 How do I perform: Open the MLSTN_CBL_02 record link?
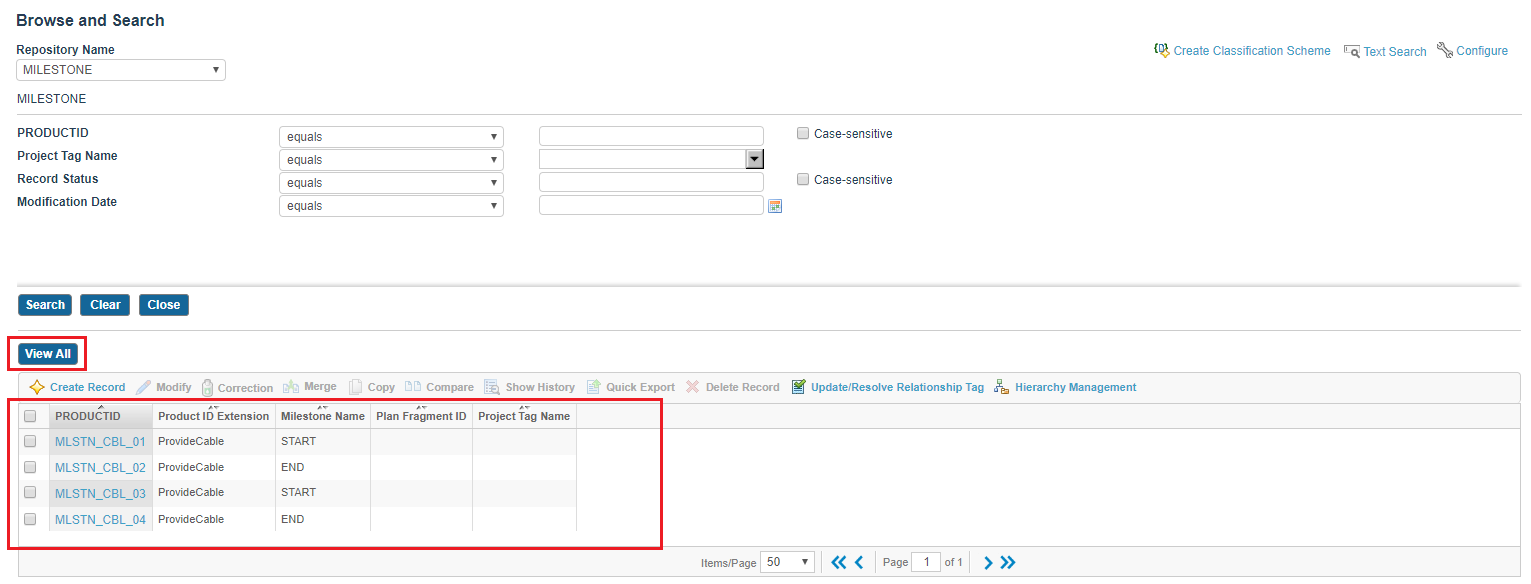click(100, 467)
